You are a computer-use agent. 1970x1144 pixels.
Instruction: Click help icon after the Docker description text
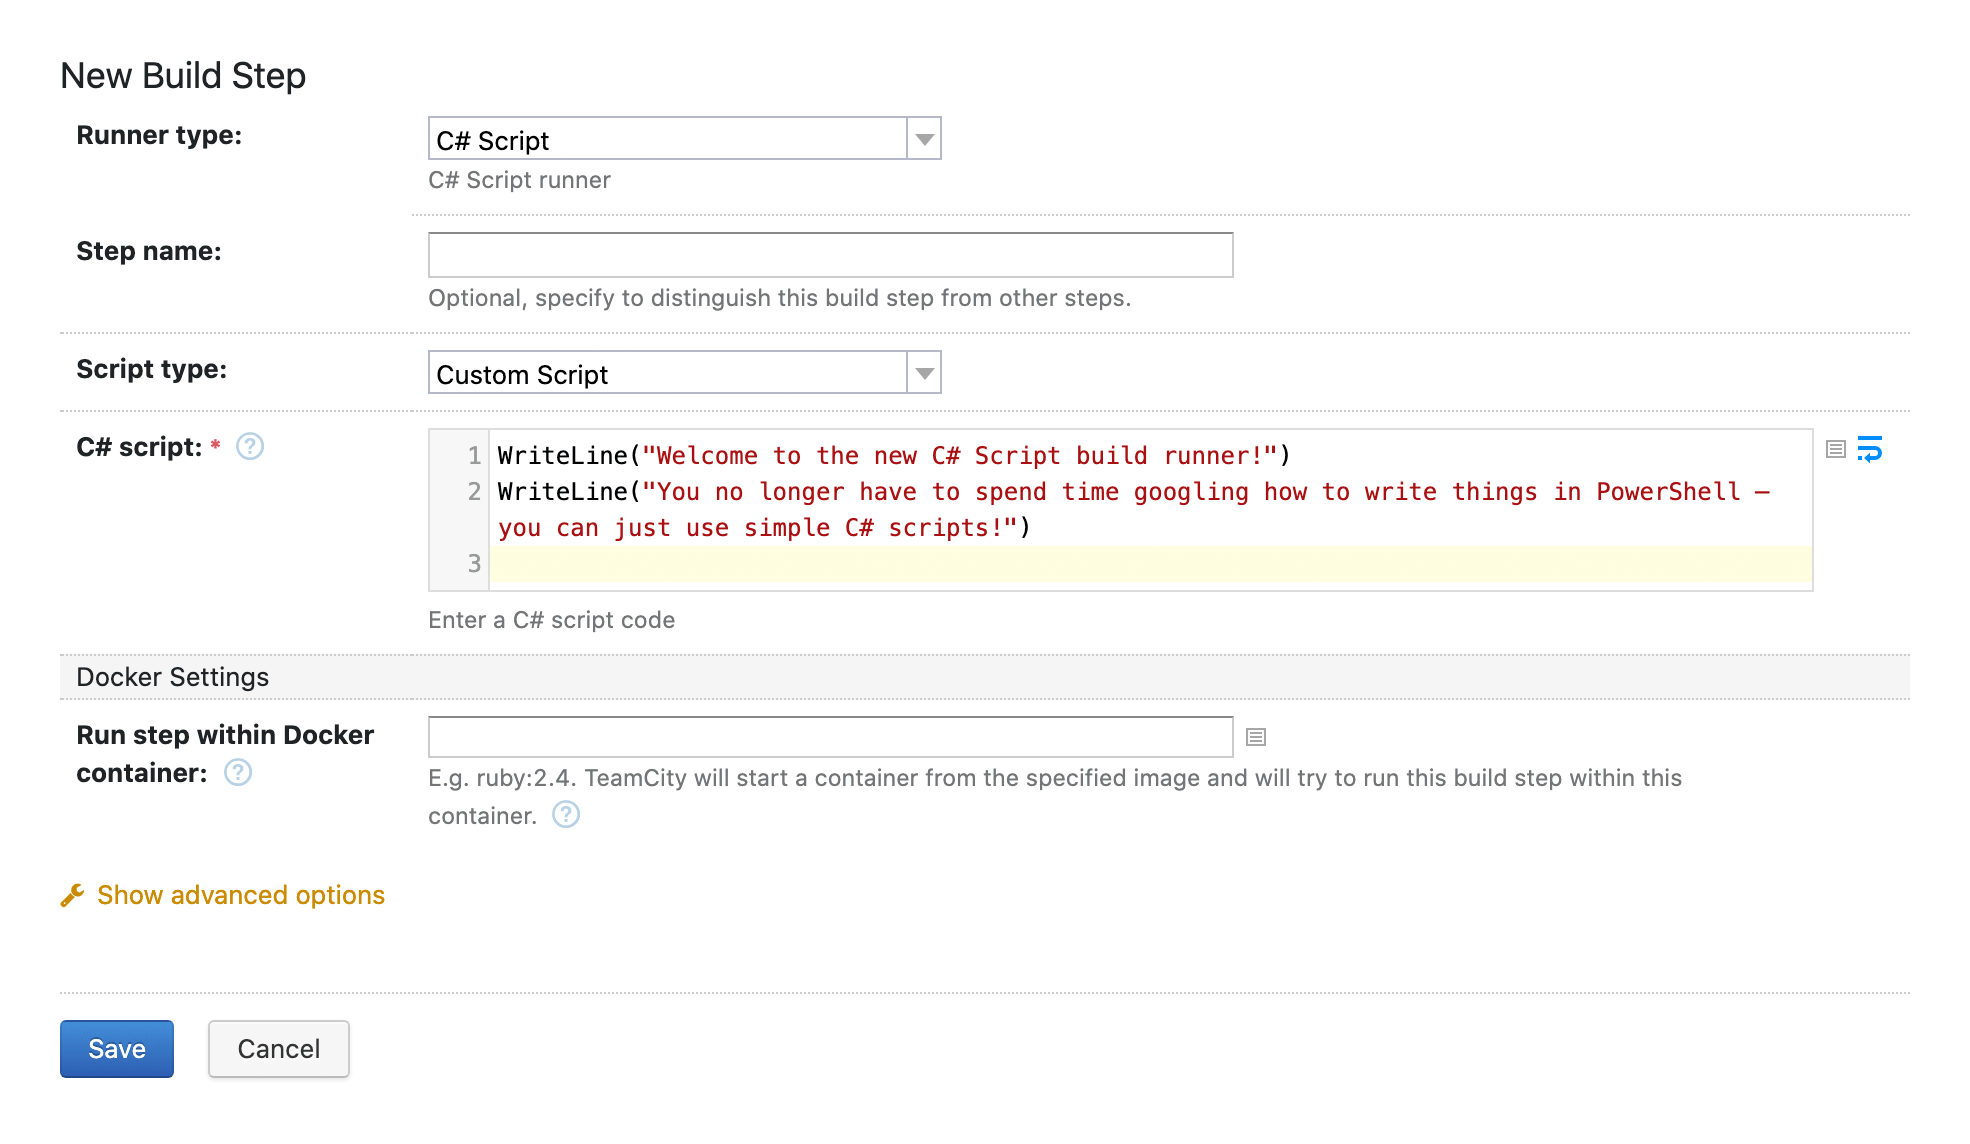566,815
